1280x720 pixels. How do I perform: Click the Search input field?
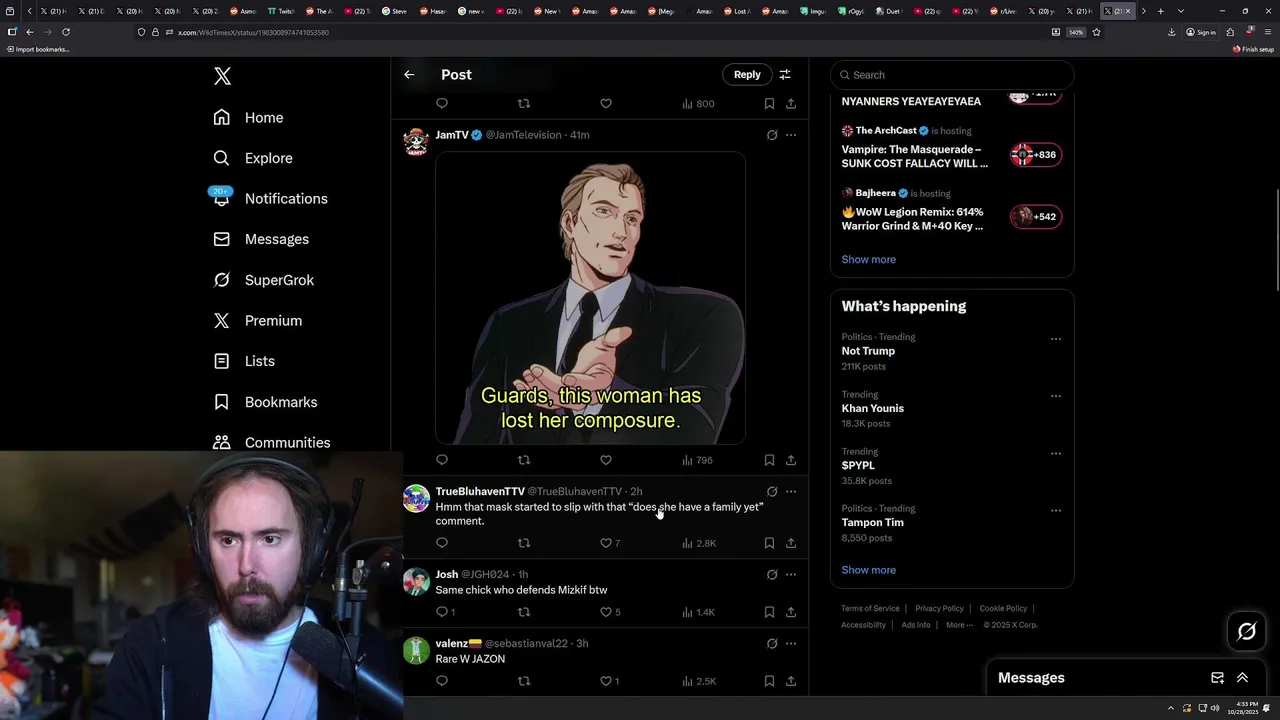click(952, 75)
